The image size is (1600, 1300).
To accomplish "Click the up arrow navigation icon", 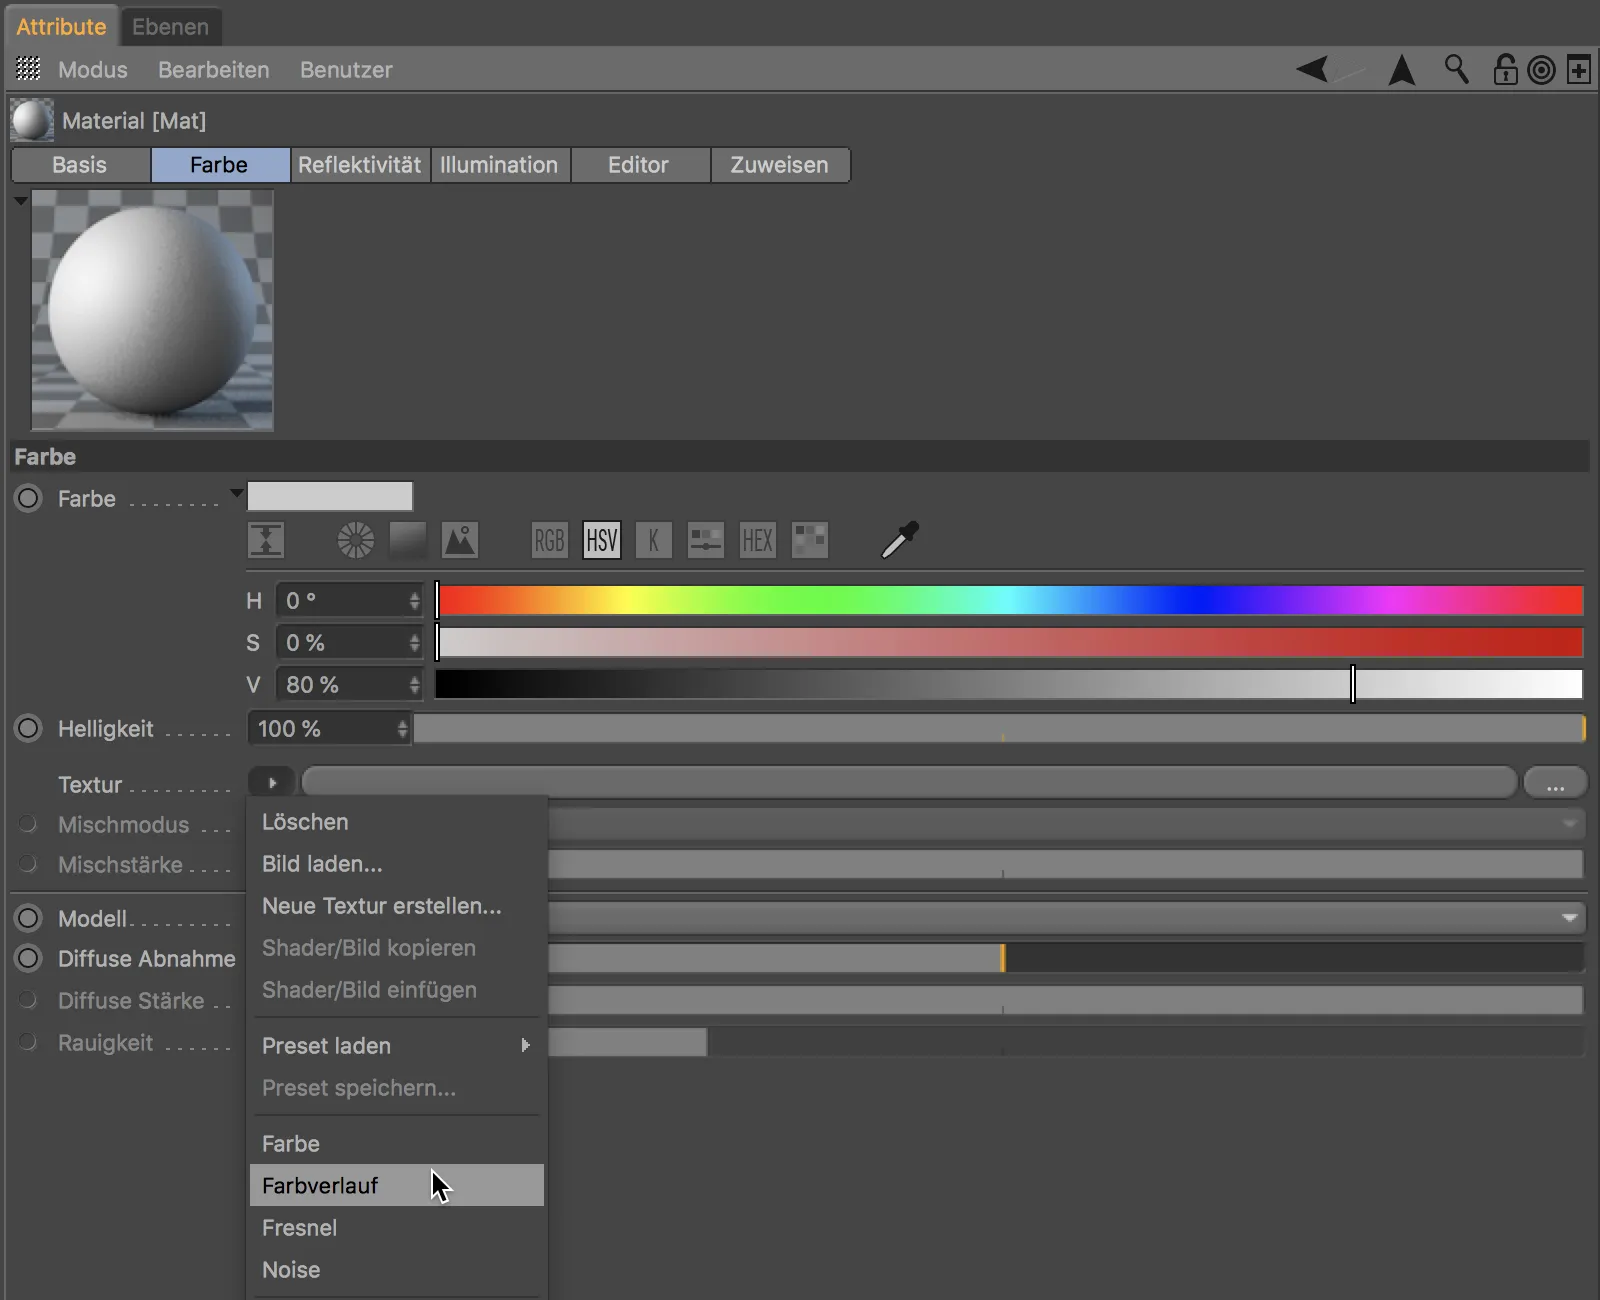I will coord(1402,70).
